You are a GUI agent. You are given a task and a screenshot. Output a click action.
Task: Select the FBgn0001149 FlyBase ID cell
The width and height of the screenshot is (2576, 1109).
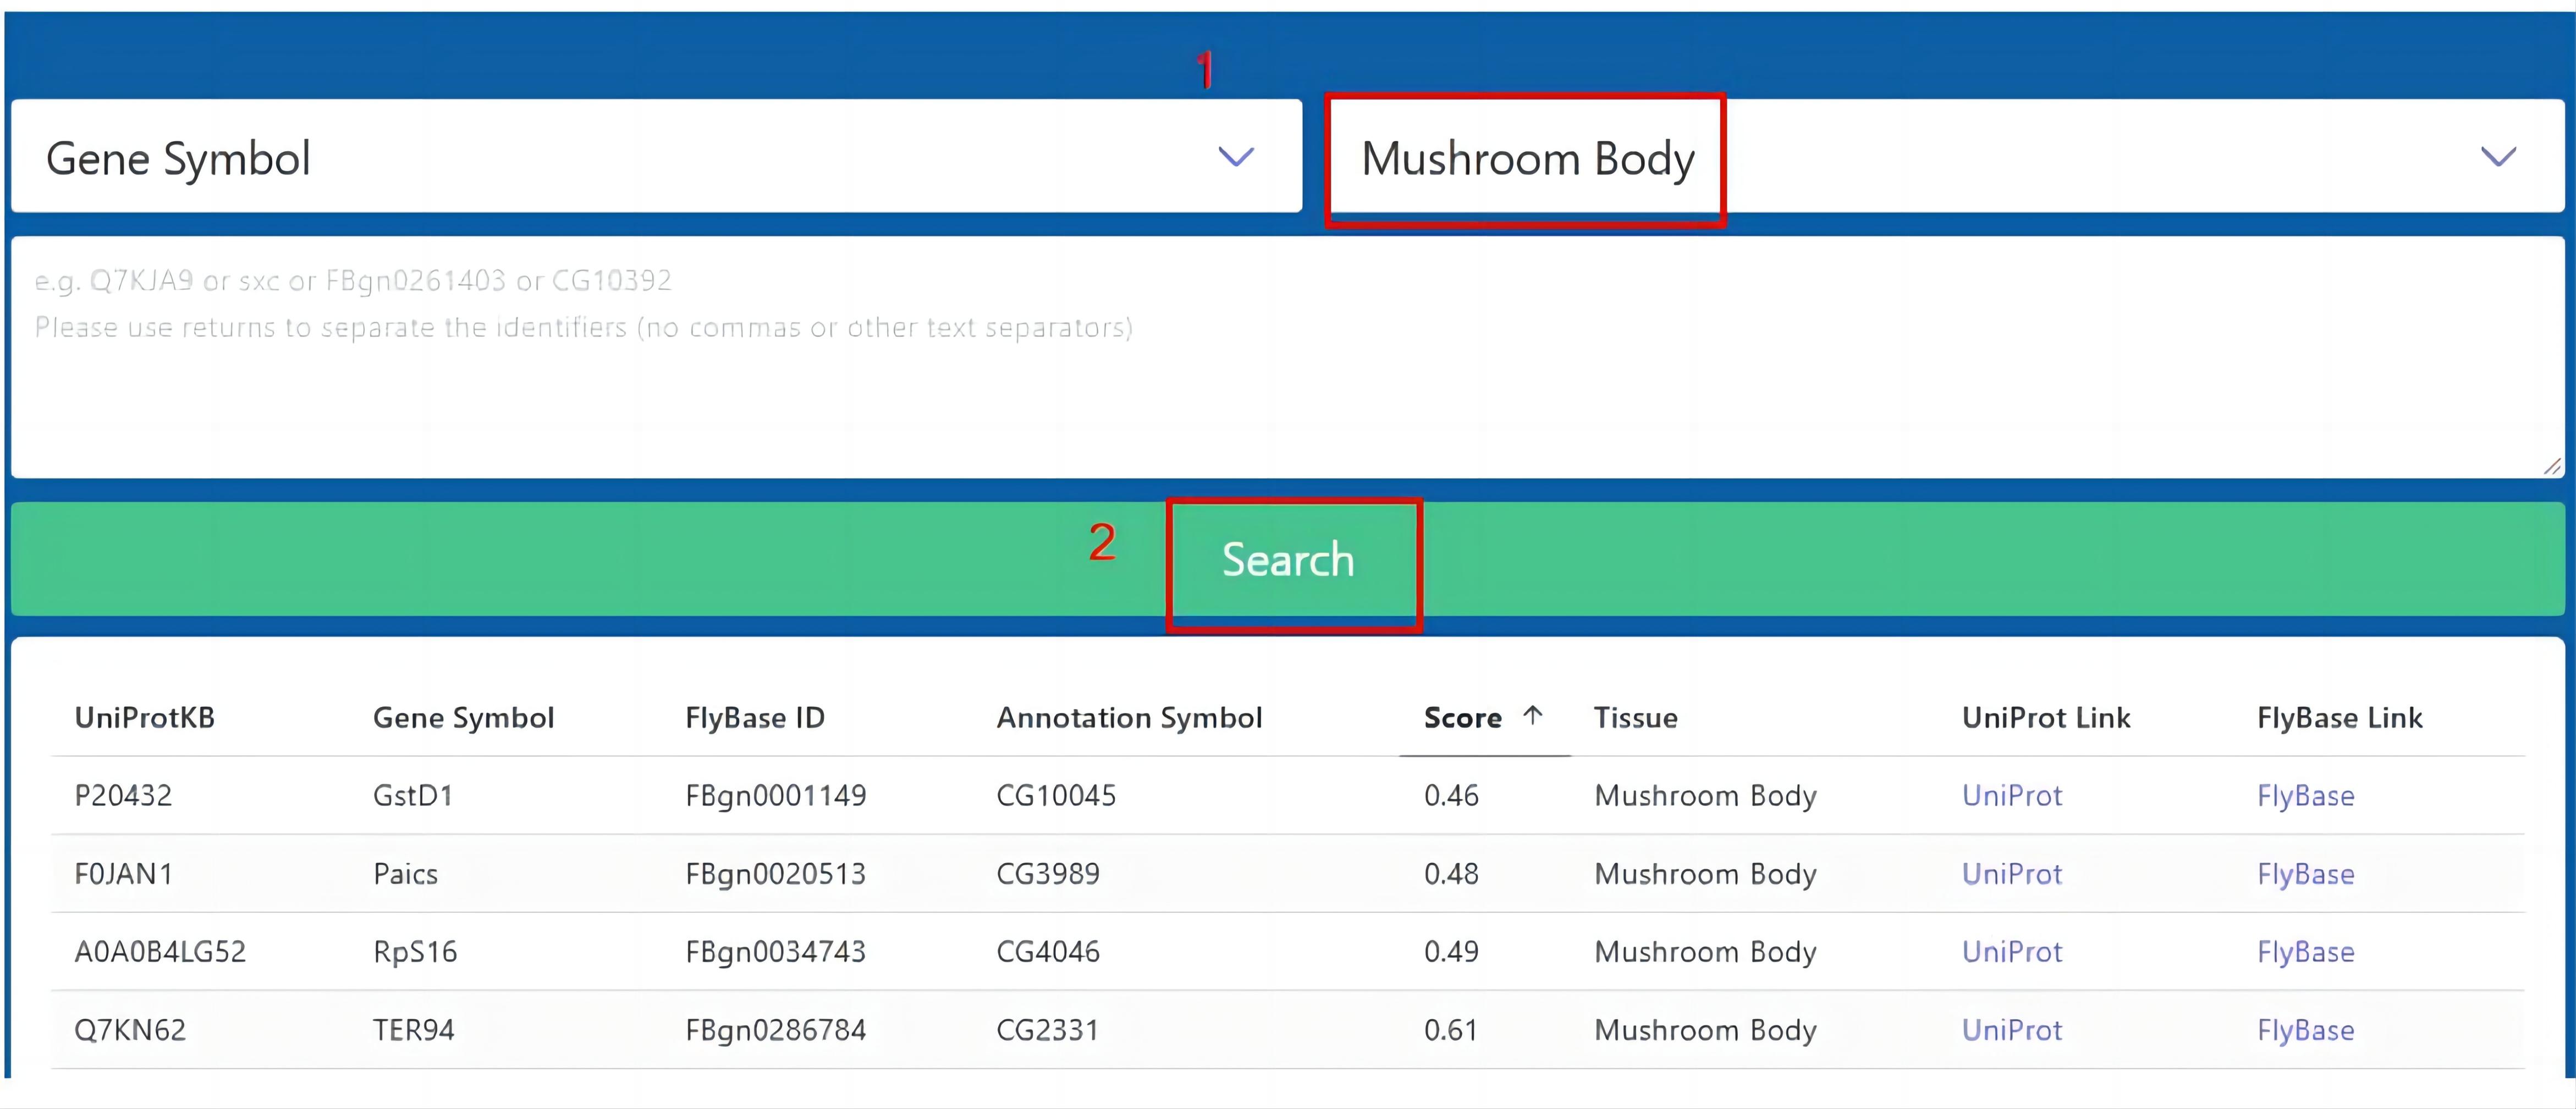tap(775, 797)
